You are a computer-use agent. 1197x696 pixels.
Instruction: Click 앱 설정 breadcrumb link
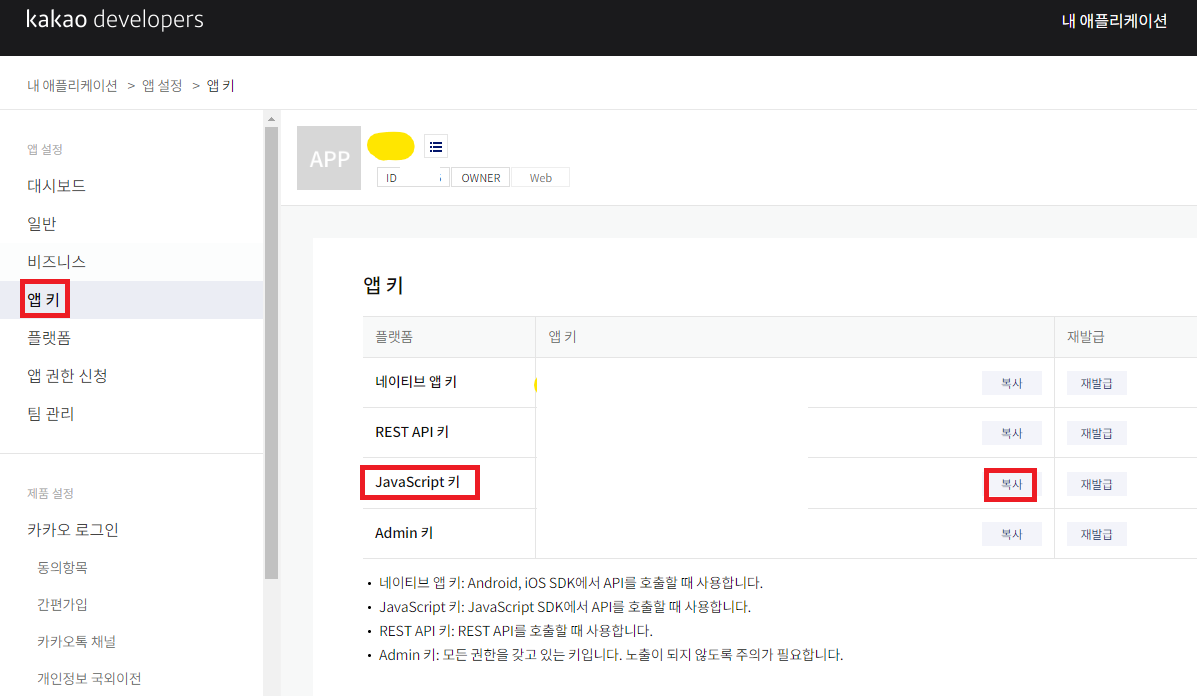(162, 85)
